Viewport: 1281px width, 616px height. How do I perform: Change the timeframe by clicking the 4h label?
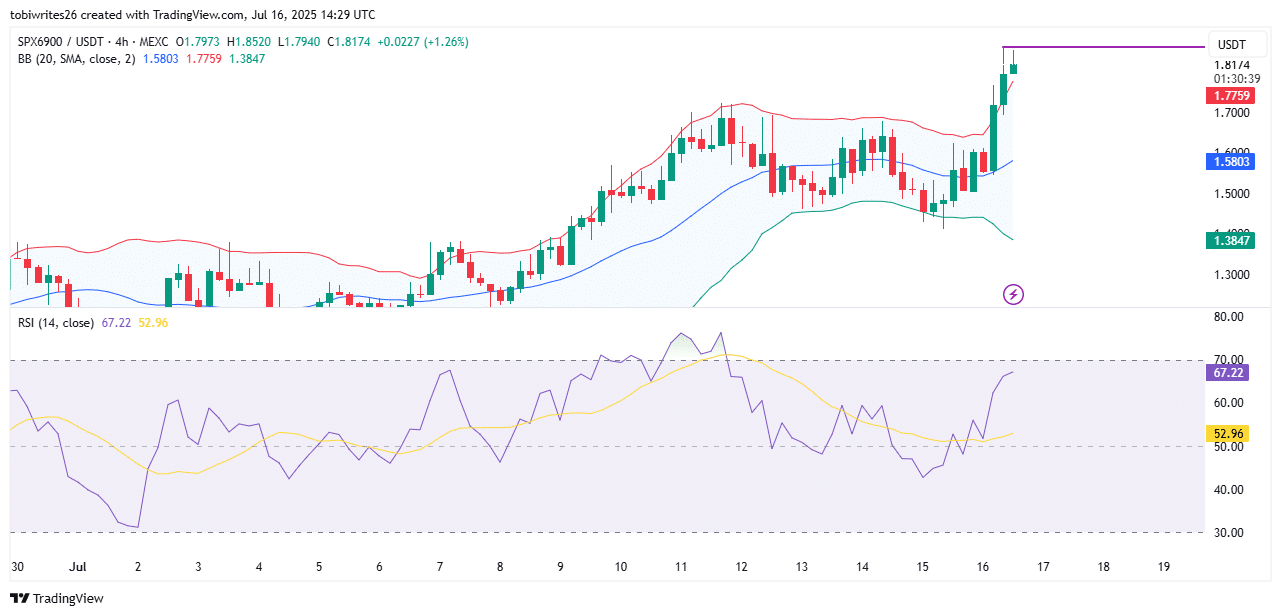point(124,45)
